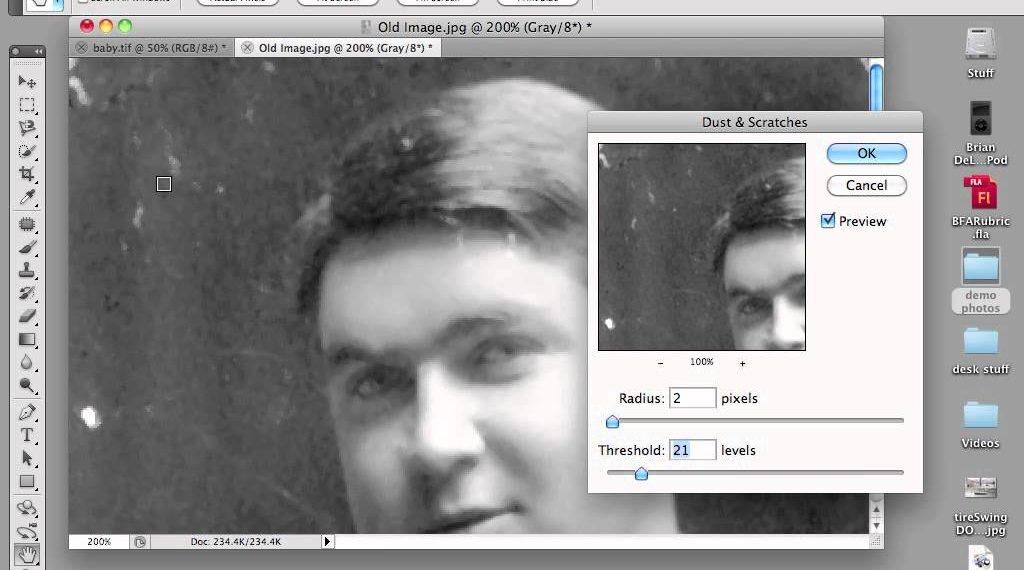
Task: Confirm Dust & Scratches with OK
Action: (x=867, y=153)
